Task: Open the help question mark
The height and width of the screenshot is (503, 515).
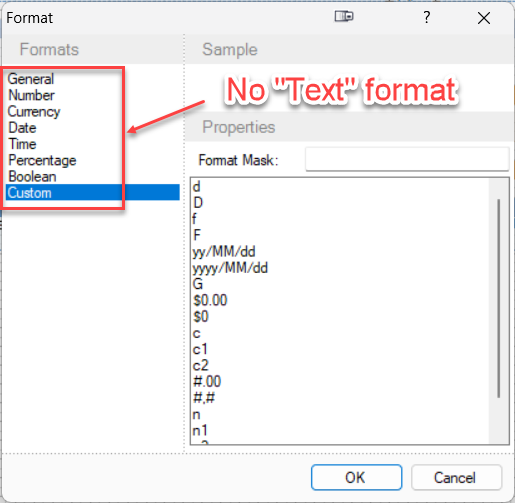Action: (x=427, y=17)
